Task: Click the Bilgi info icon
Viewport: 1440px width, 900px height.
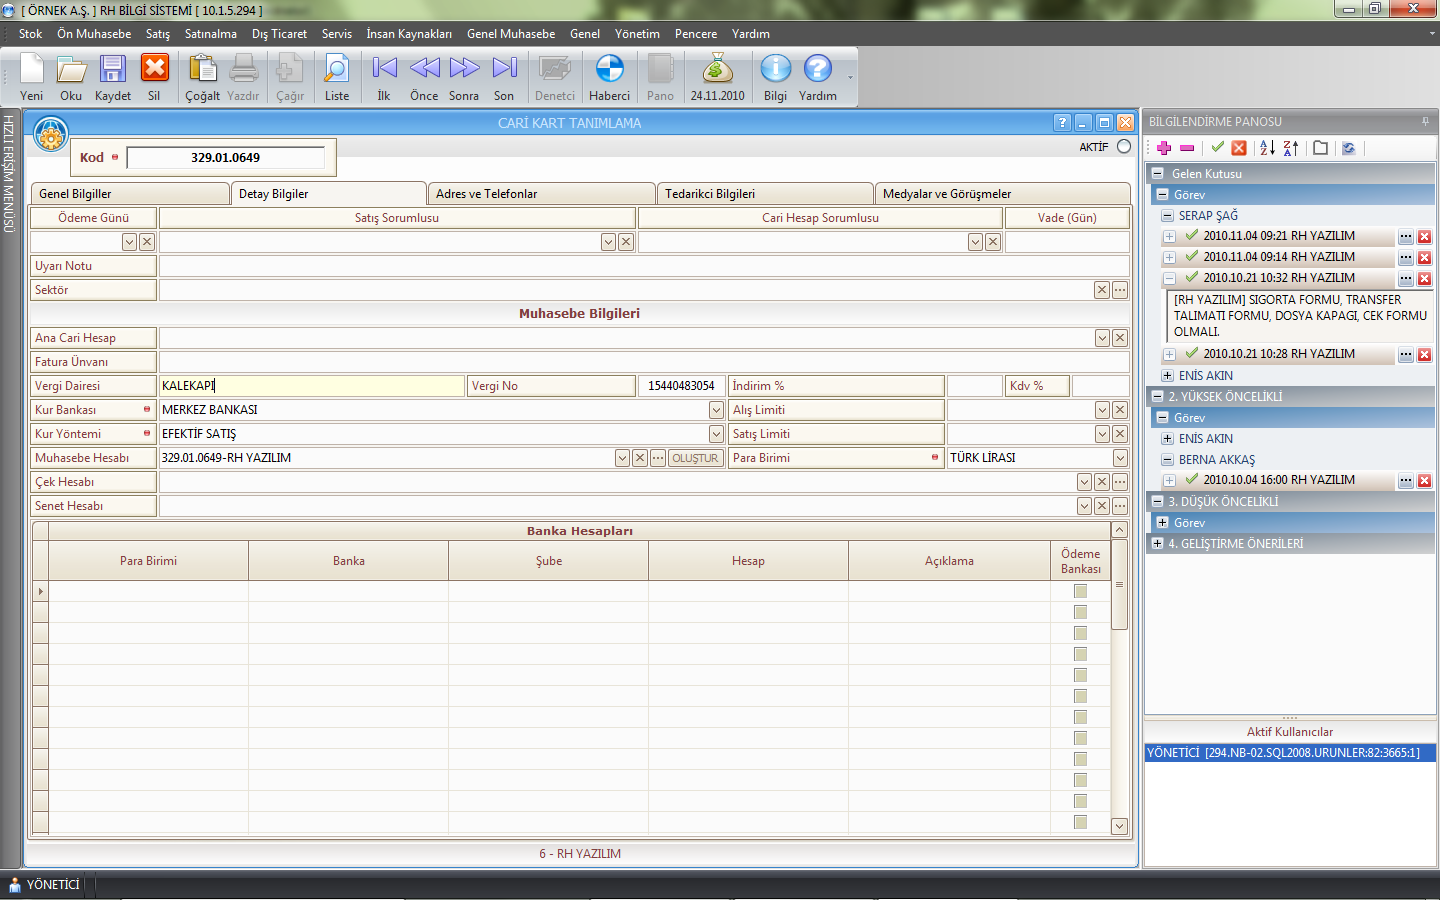Action: [775, 70]
